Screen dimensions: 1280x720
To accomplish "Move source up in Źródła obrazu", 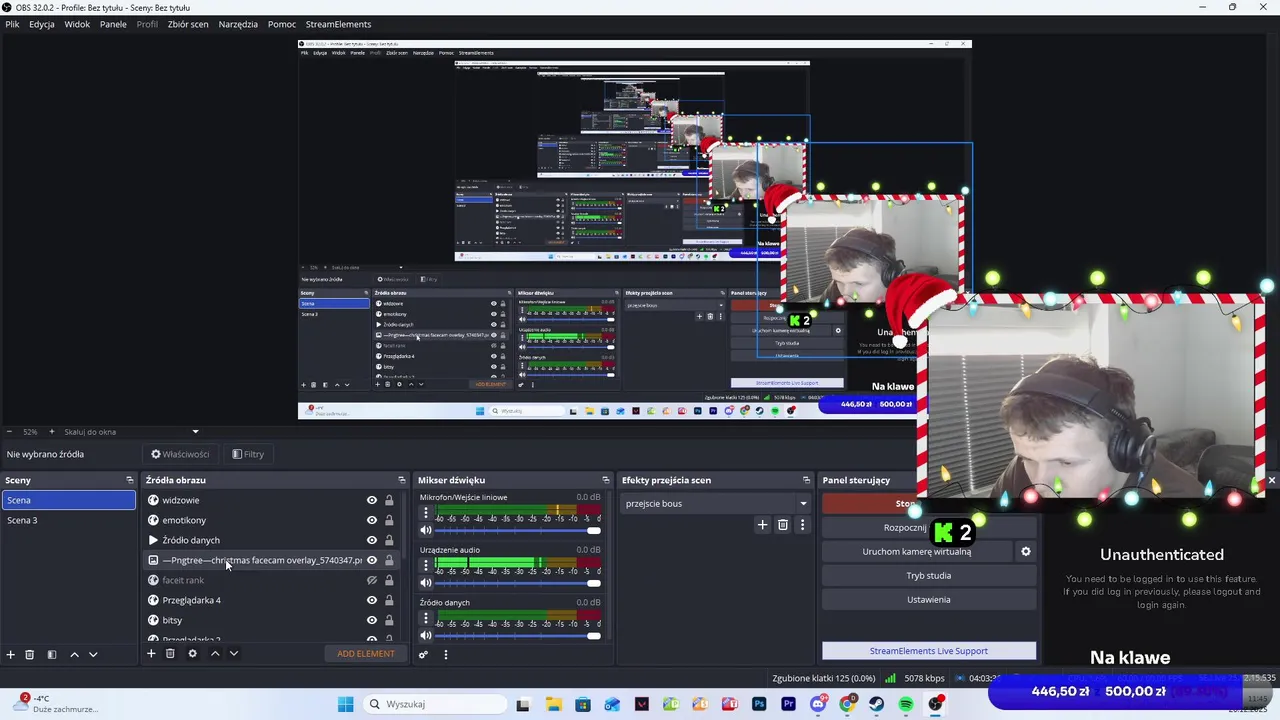I will [214, 654].
